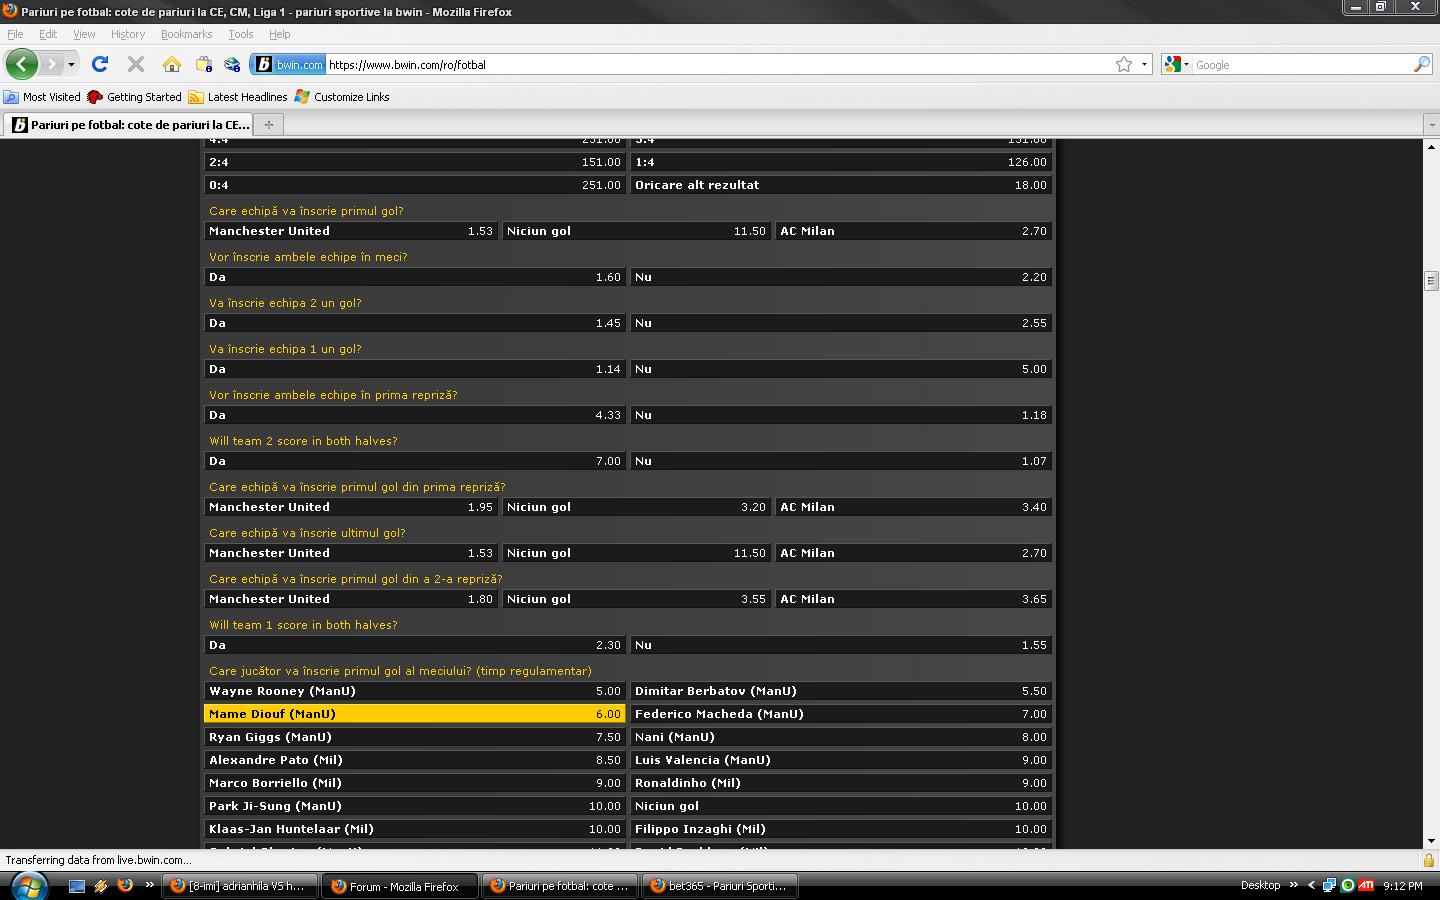Select Manchester United 1.53 for primul gol
This screenshot has height=900, width=1440.
(x=351, y=231)
